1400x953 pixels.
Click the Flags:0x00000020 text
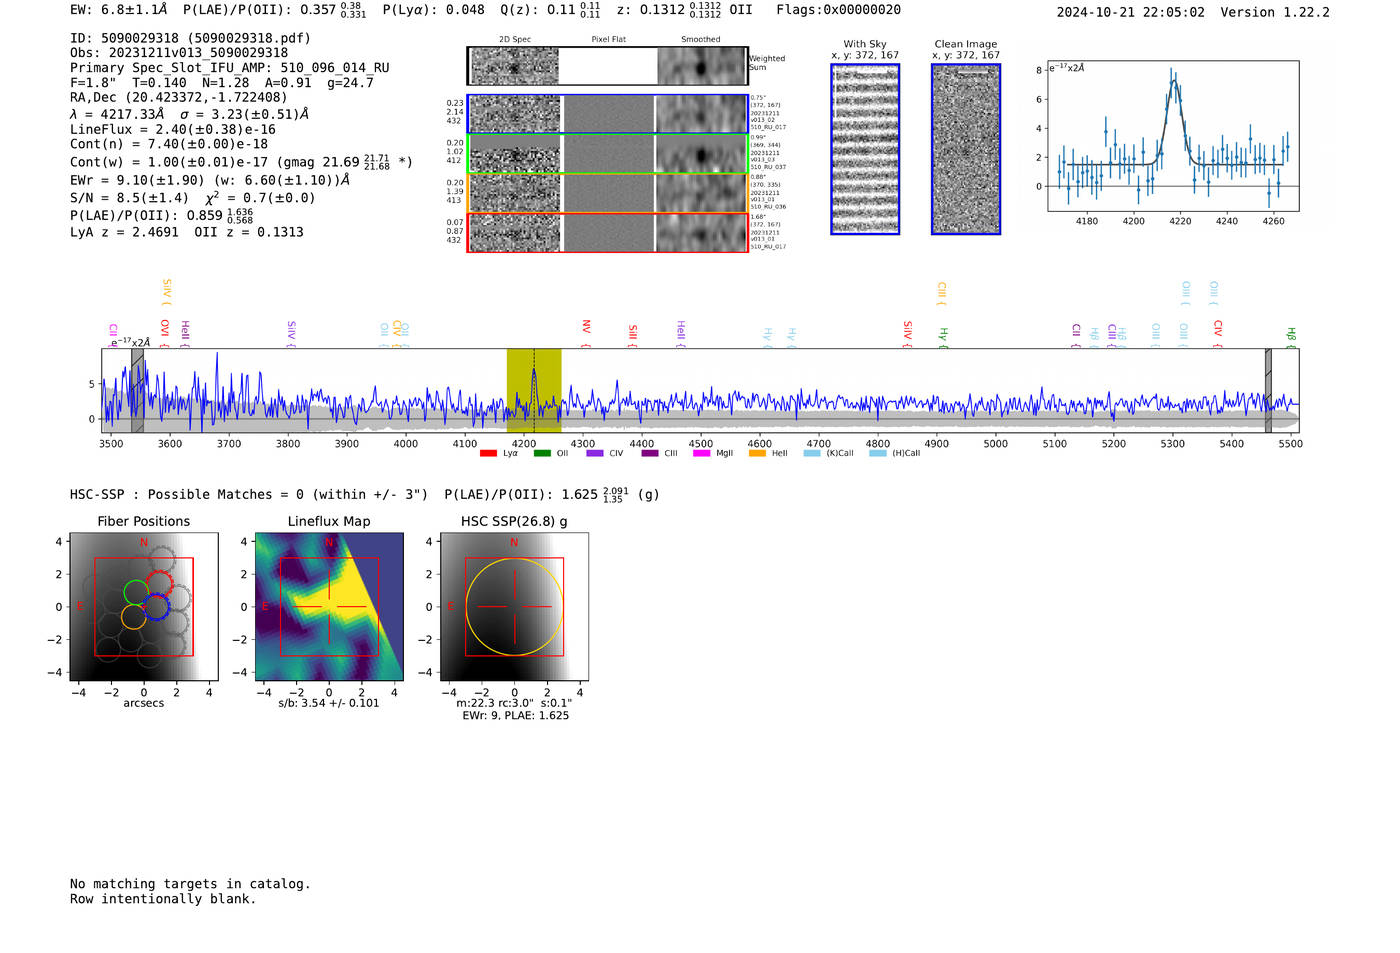(x=838, y=10)
